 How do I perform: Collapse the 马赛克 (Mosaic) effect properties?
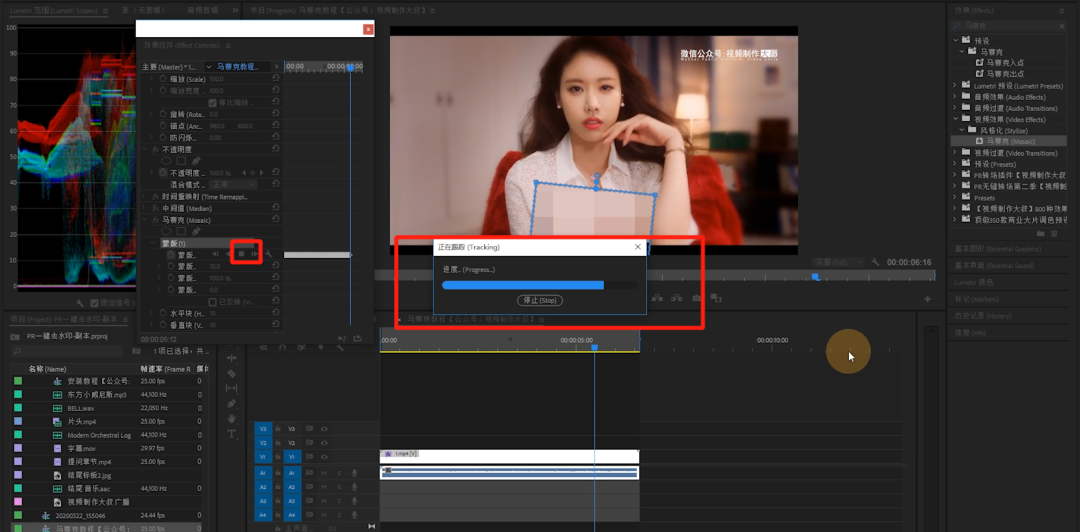pyautogui.click(x=146, y=220)
